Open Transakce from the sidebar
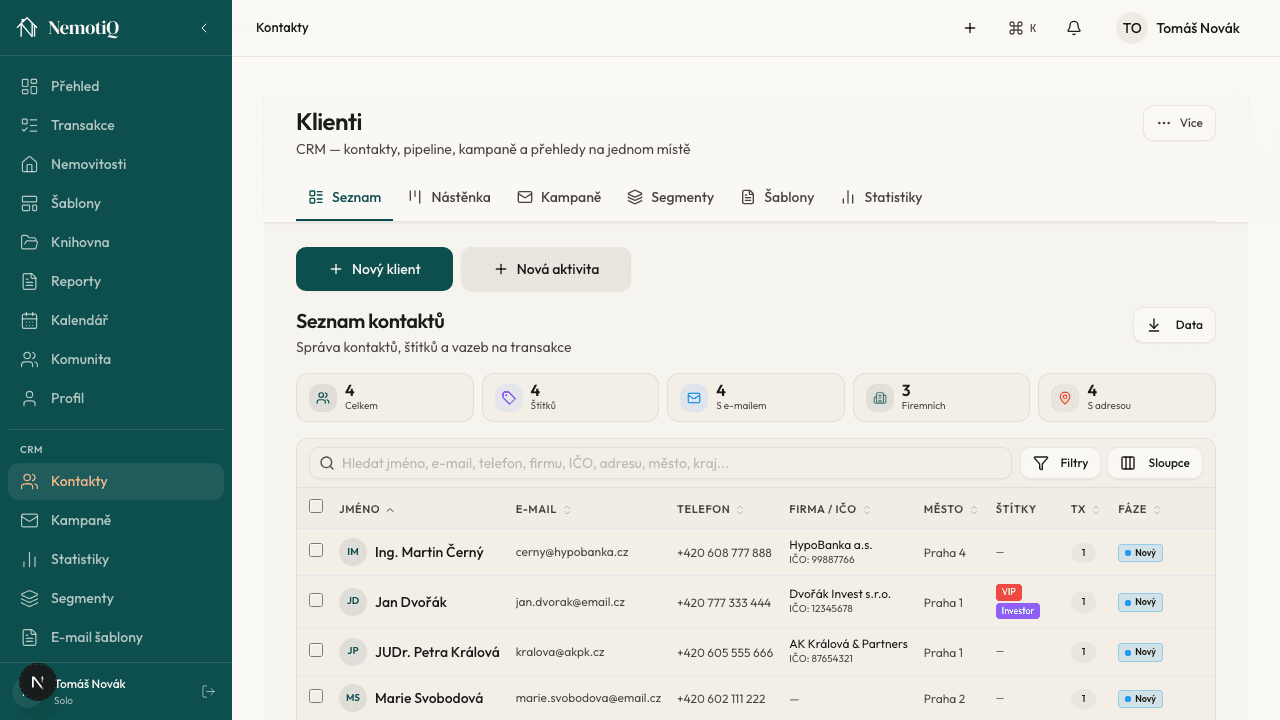Image resolution: width=1280 pixels, height=720 pixels. click(x=116, y=125)
